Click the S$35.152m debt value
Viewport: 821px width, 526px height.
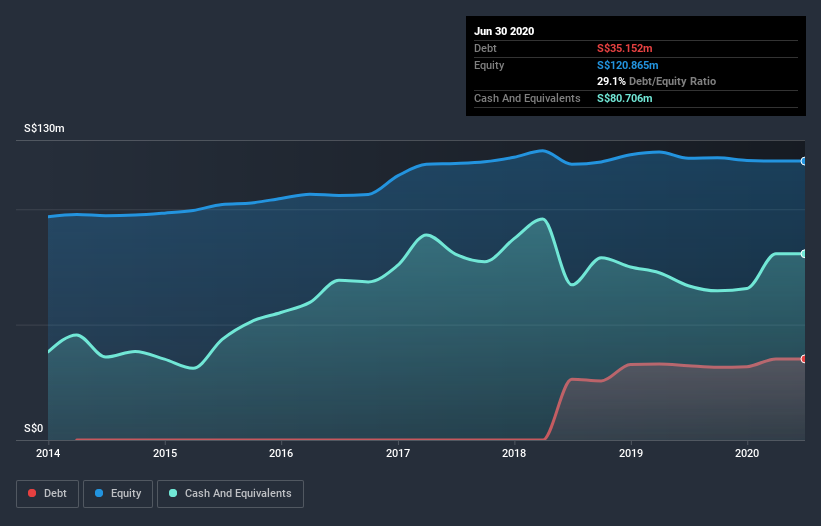coord(625,48)
